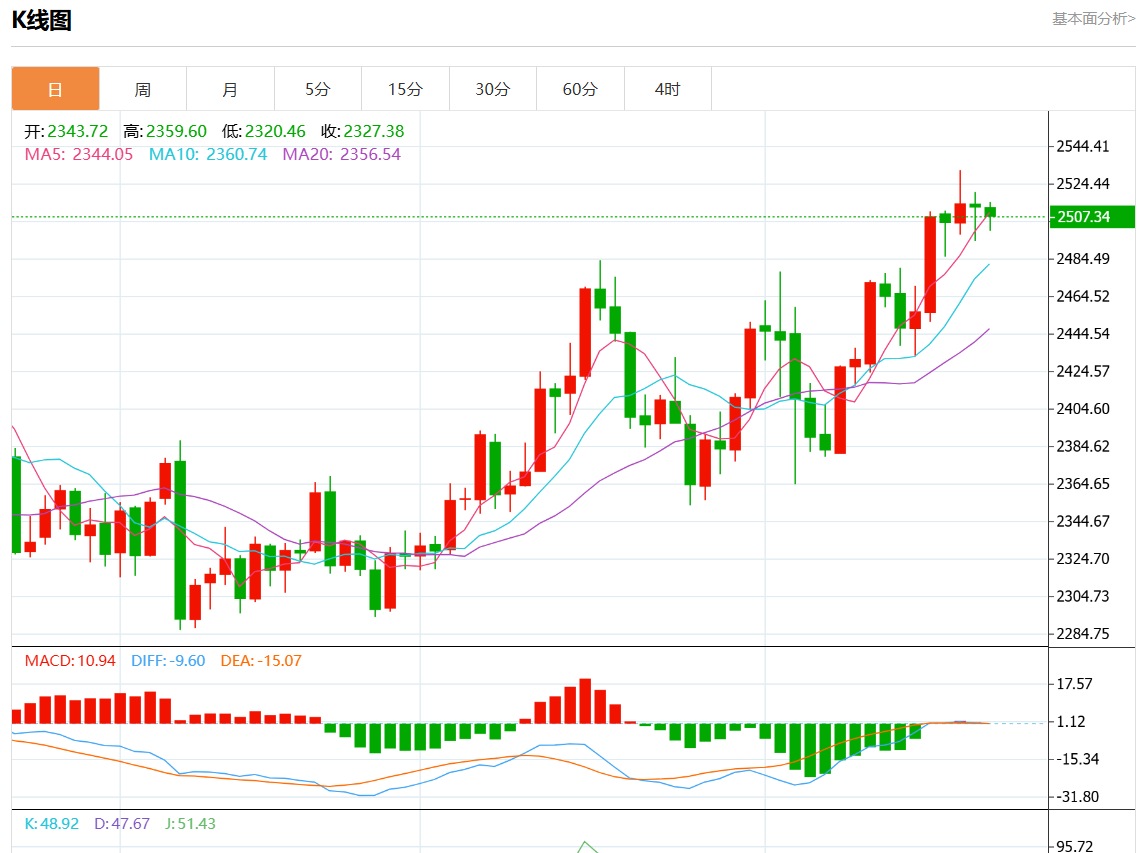Click the MA10: 2360.74 value
Viewport: 1142px width, 853px height.
[x=208, y=154]
